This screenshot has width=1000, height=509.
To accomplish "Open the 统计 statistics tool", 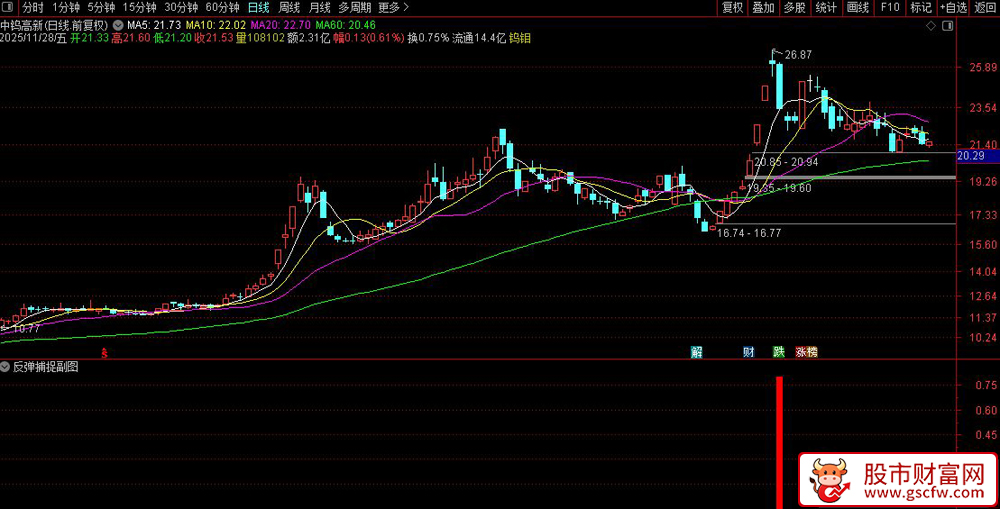I will pyautogui.click(x=827, y=8).
